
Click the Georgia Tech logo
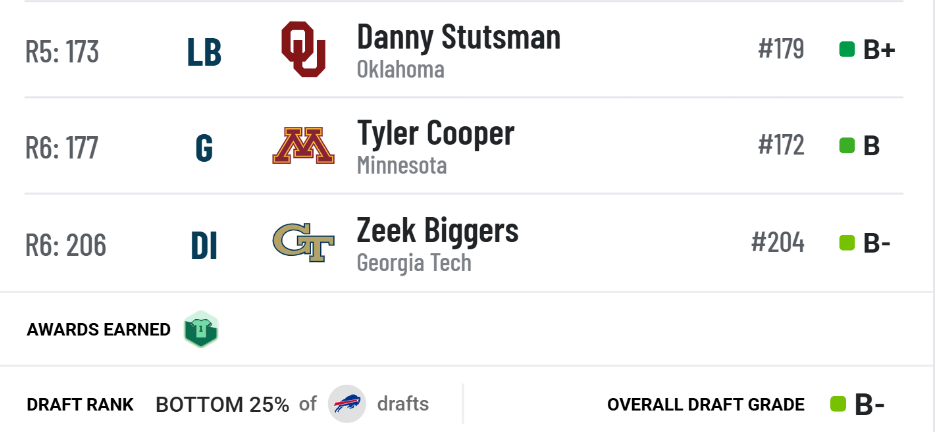tap(304, 243)
